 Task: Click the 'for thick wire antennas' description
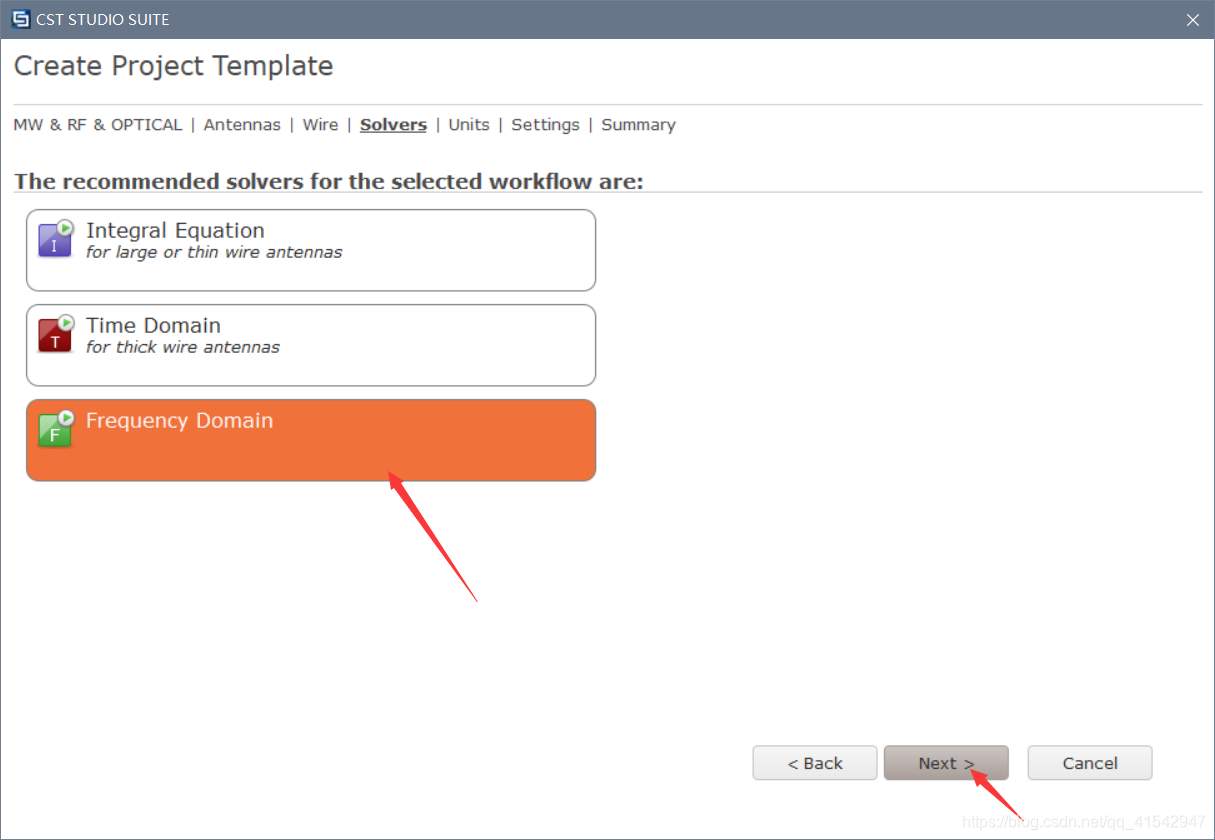(183, 347)
